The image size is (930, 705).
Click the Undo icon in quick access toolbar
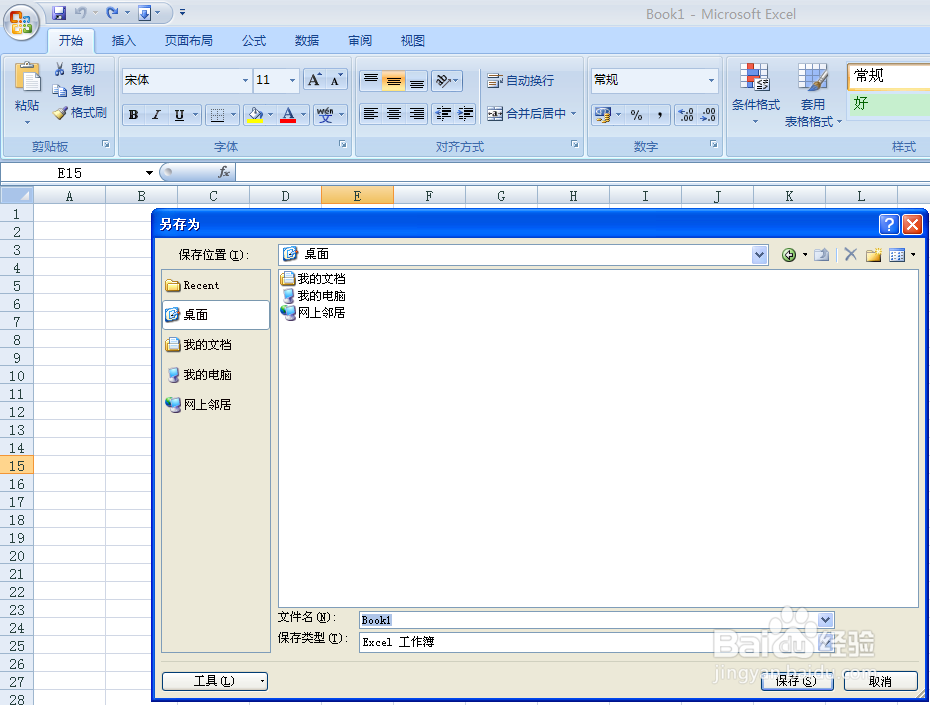[81, 12]
